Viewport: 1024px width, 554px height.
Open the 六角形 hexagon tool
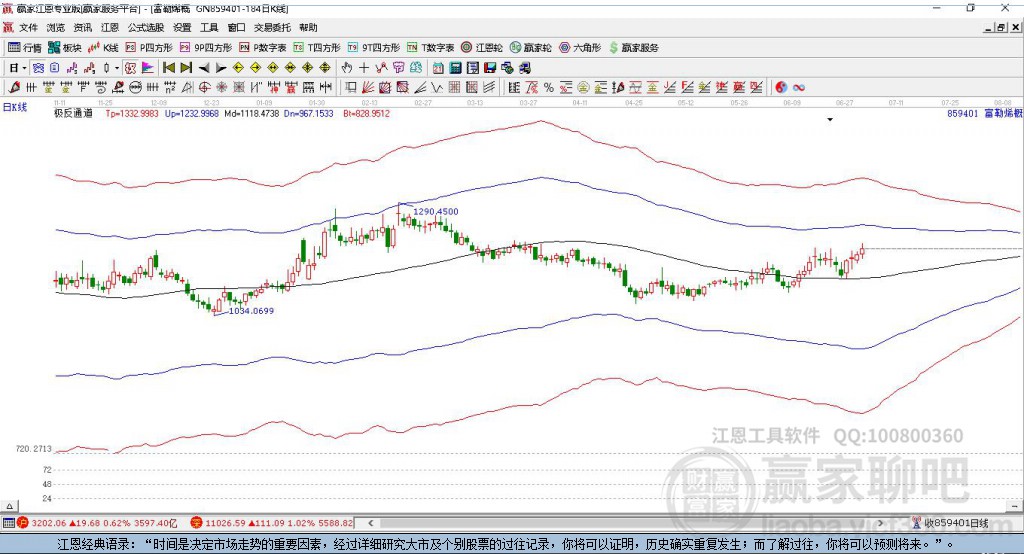580,48
